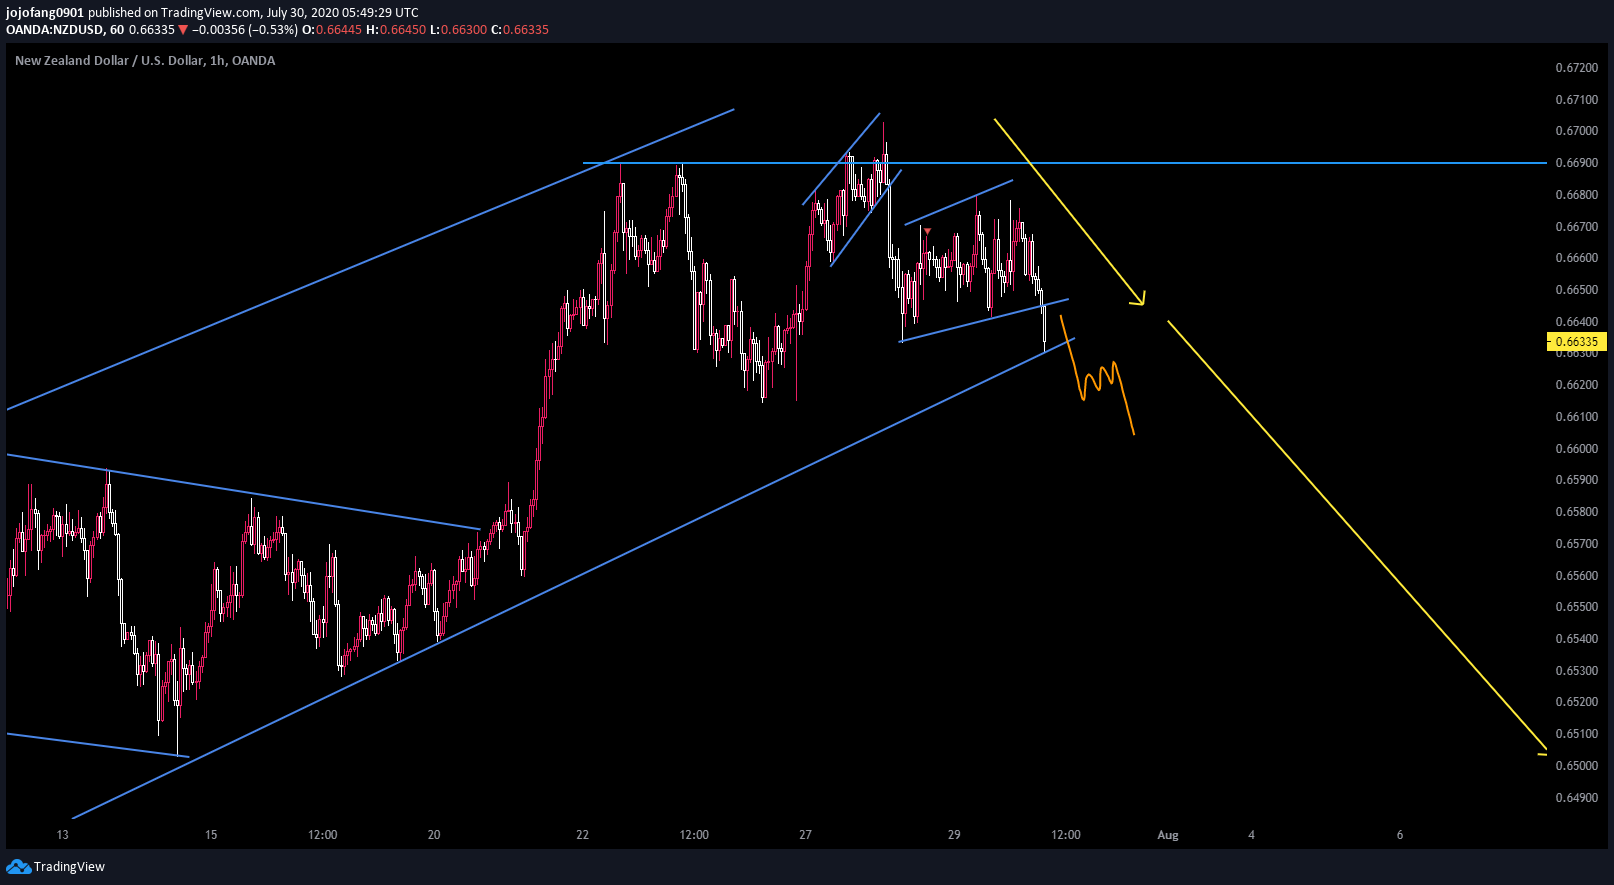Click the date label 22 on time axis
The width and height of the screenshot is (1614, 885).
point(583,835)
